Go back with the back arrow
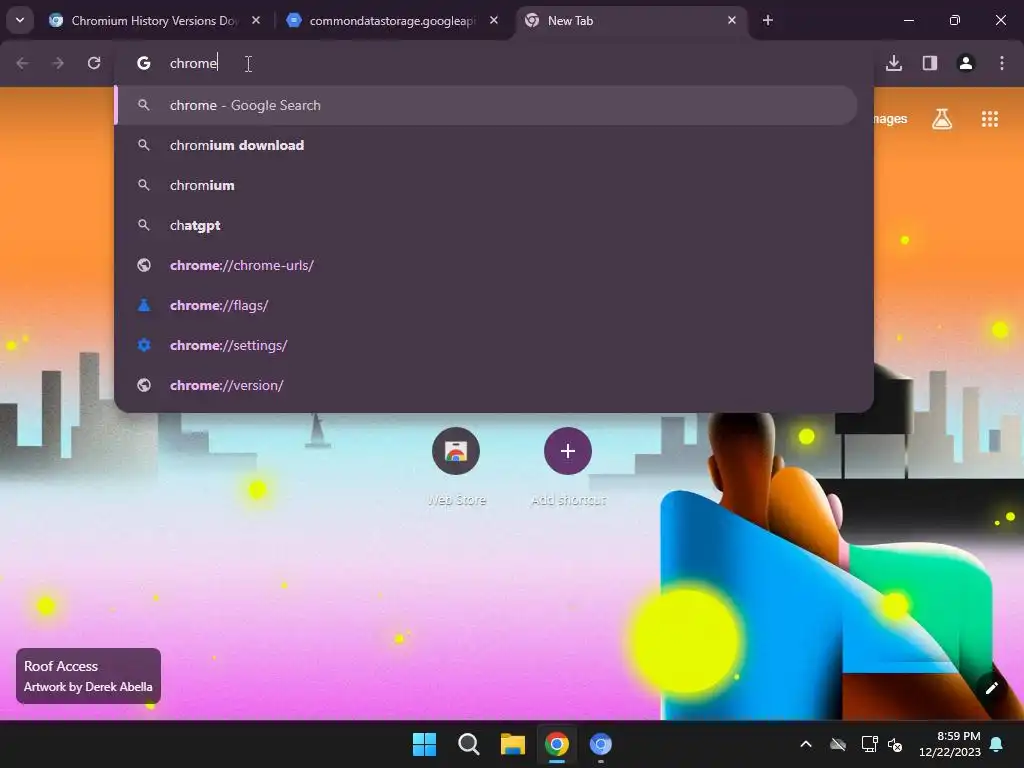 coord(23,63)
